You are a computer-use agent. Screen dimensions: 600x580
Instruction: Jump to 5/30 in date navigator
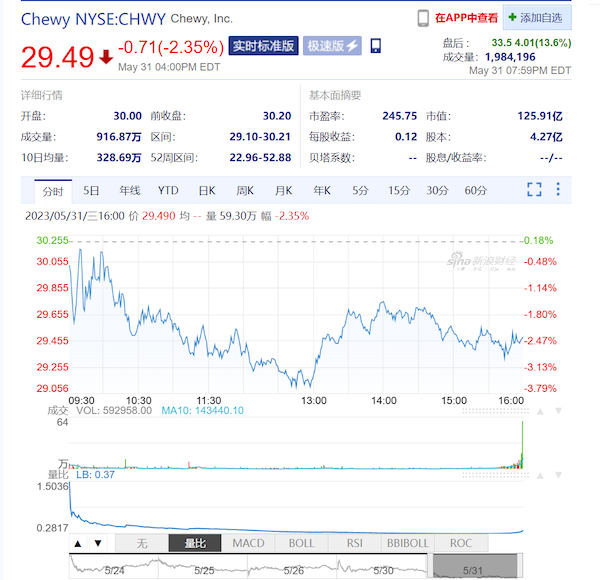383,570
